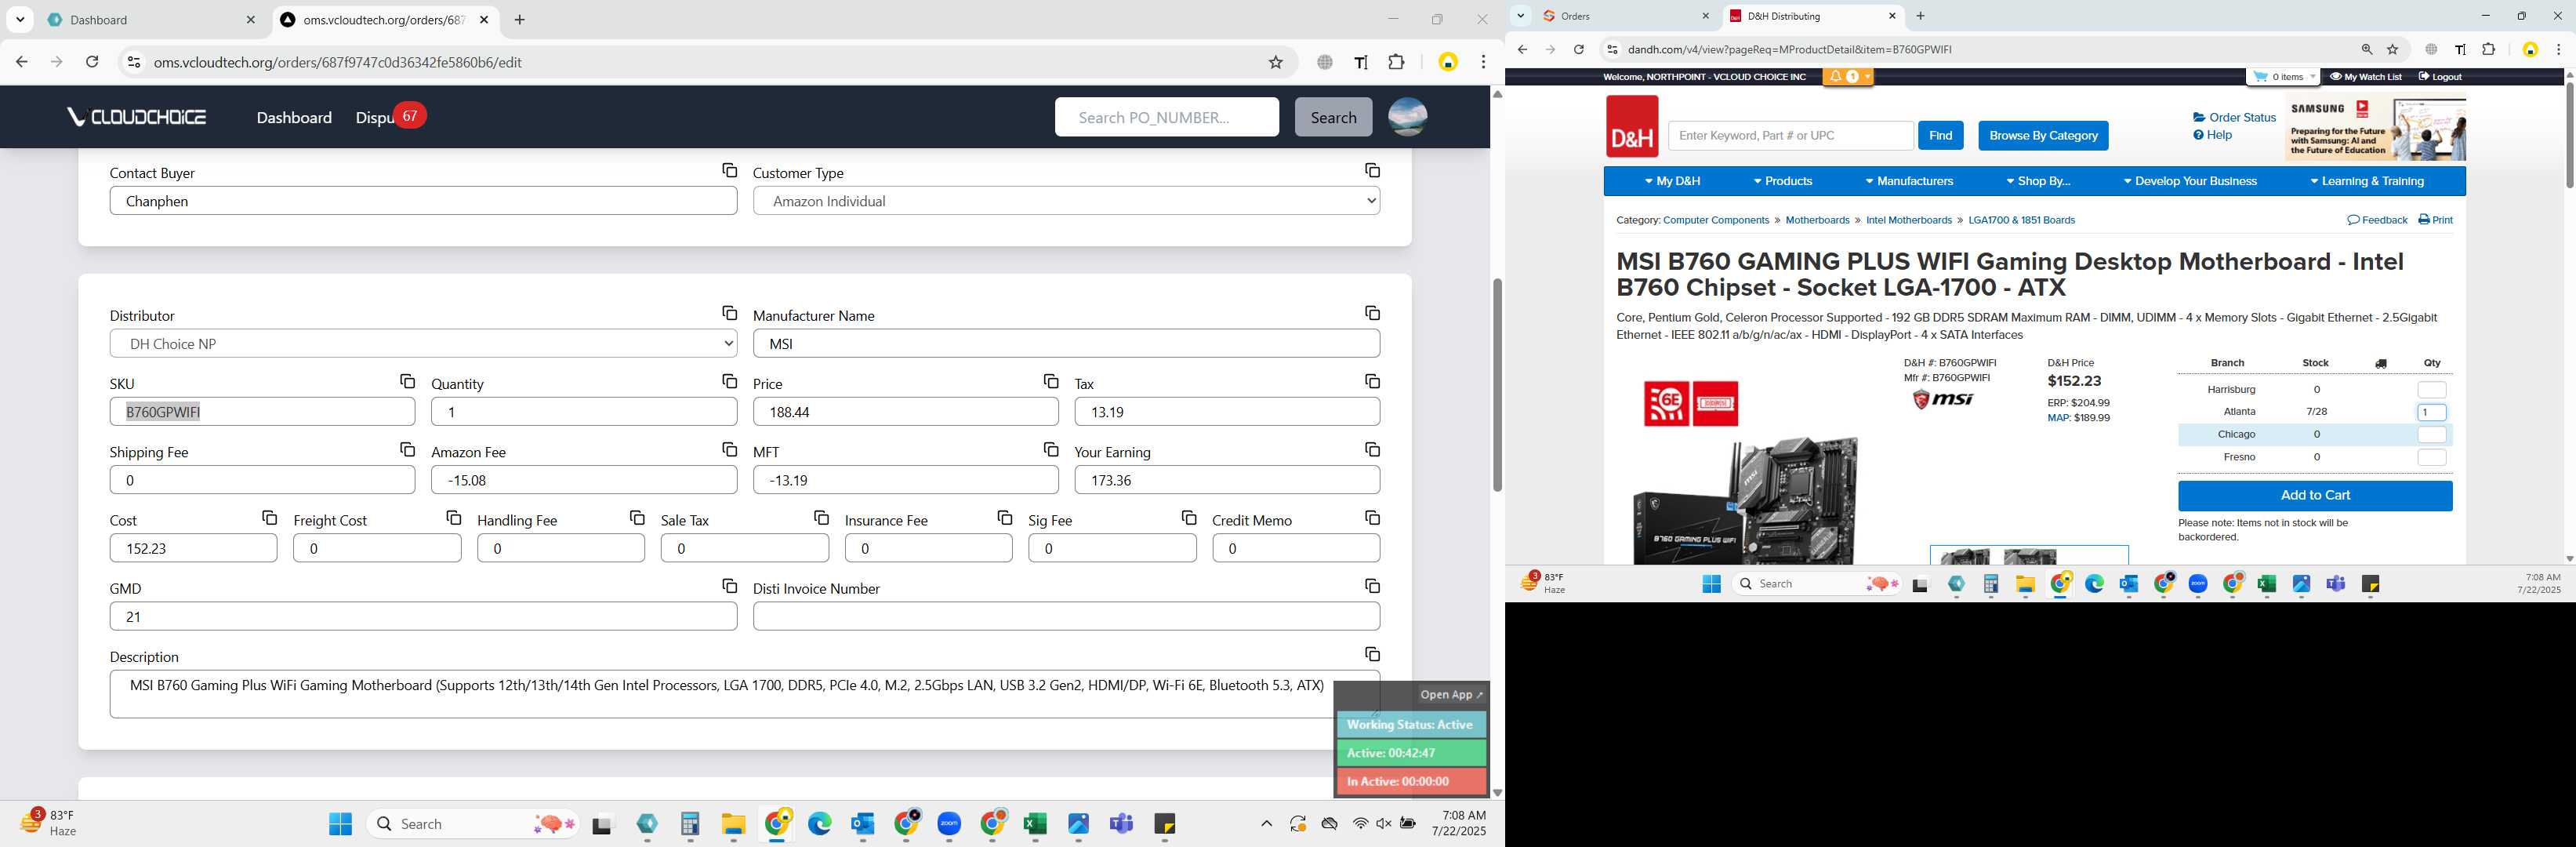The image size is (2576, 847).
Task: Expand the Shop By... menu
Action: pyautogui.click(x=2038, y=182)
